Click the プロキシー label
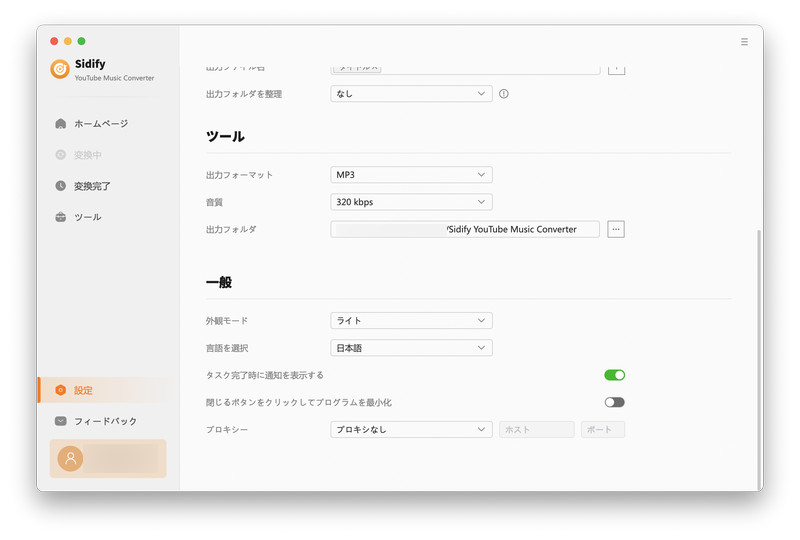The width and height of the screenshot is (800, 540). 227,430
